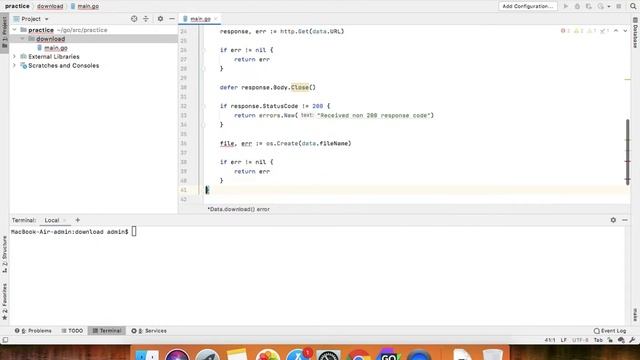Click the Run with Coverage icon

pyautogui.click(x=589, y=6)
